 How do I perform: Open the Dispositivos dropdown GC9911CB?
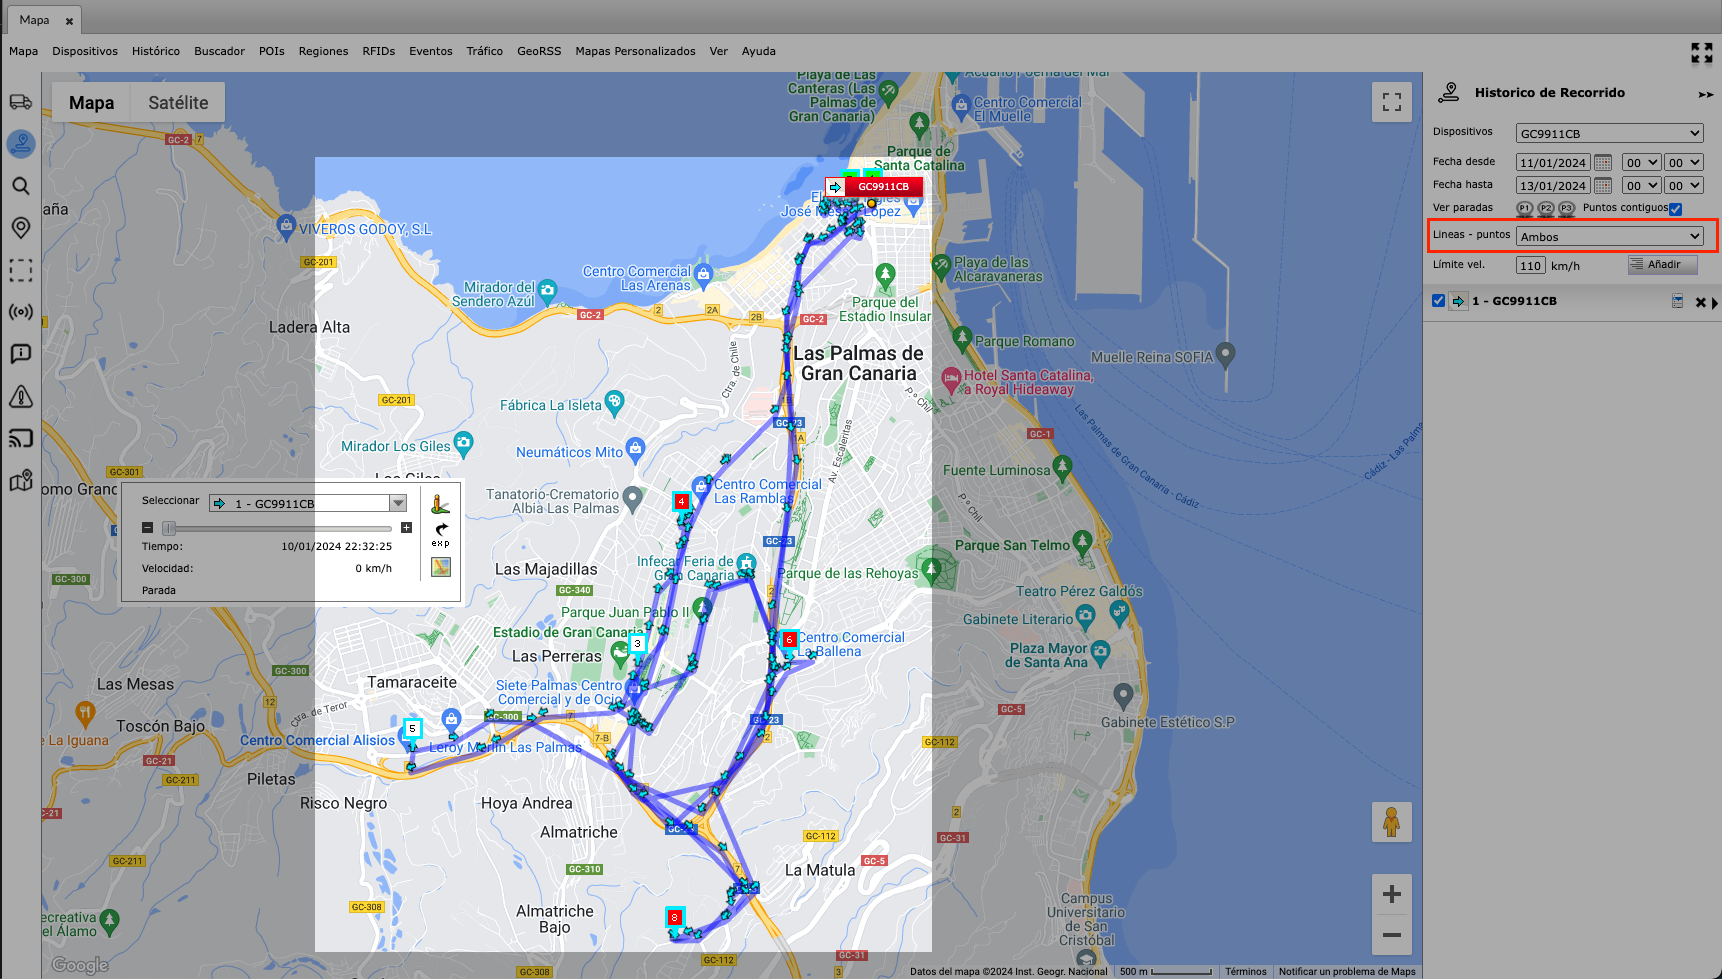click(1609, 133)
